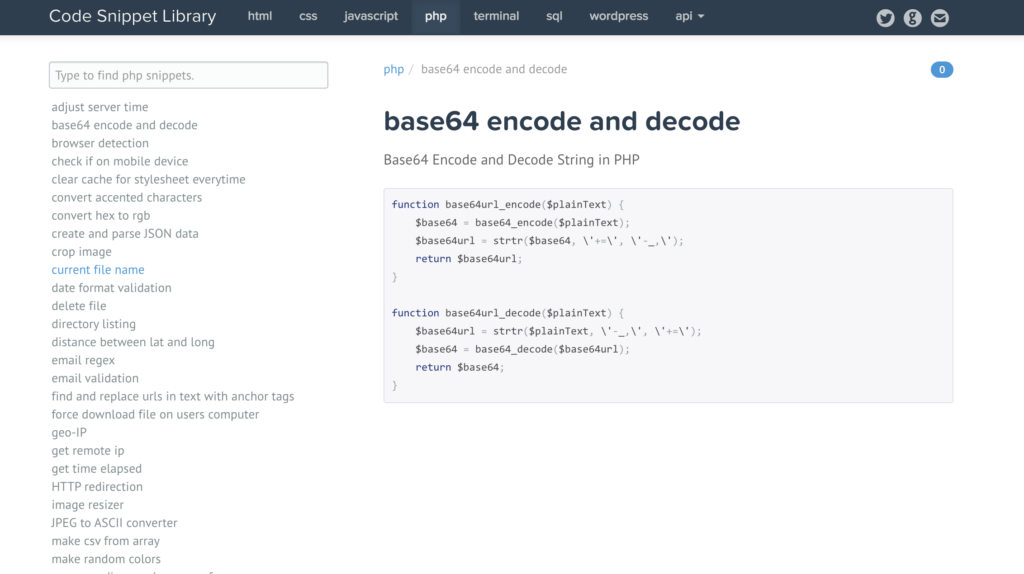The width and height of the screenshot is (1024, 574).
Task: Open the make random colors snippet
Action: click(106, 559)
